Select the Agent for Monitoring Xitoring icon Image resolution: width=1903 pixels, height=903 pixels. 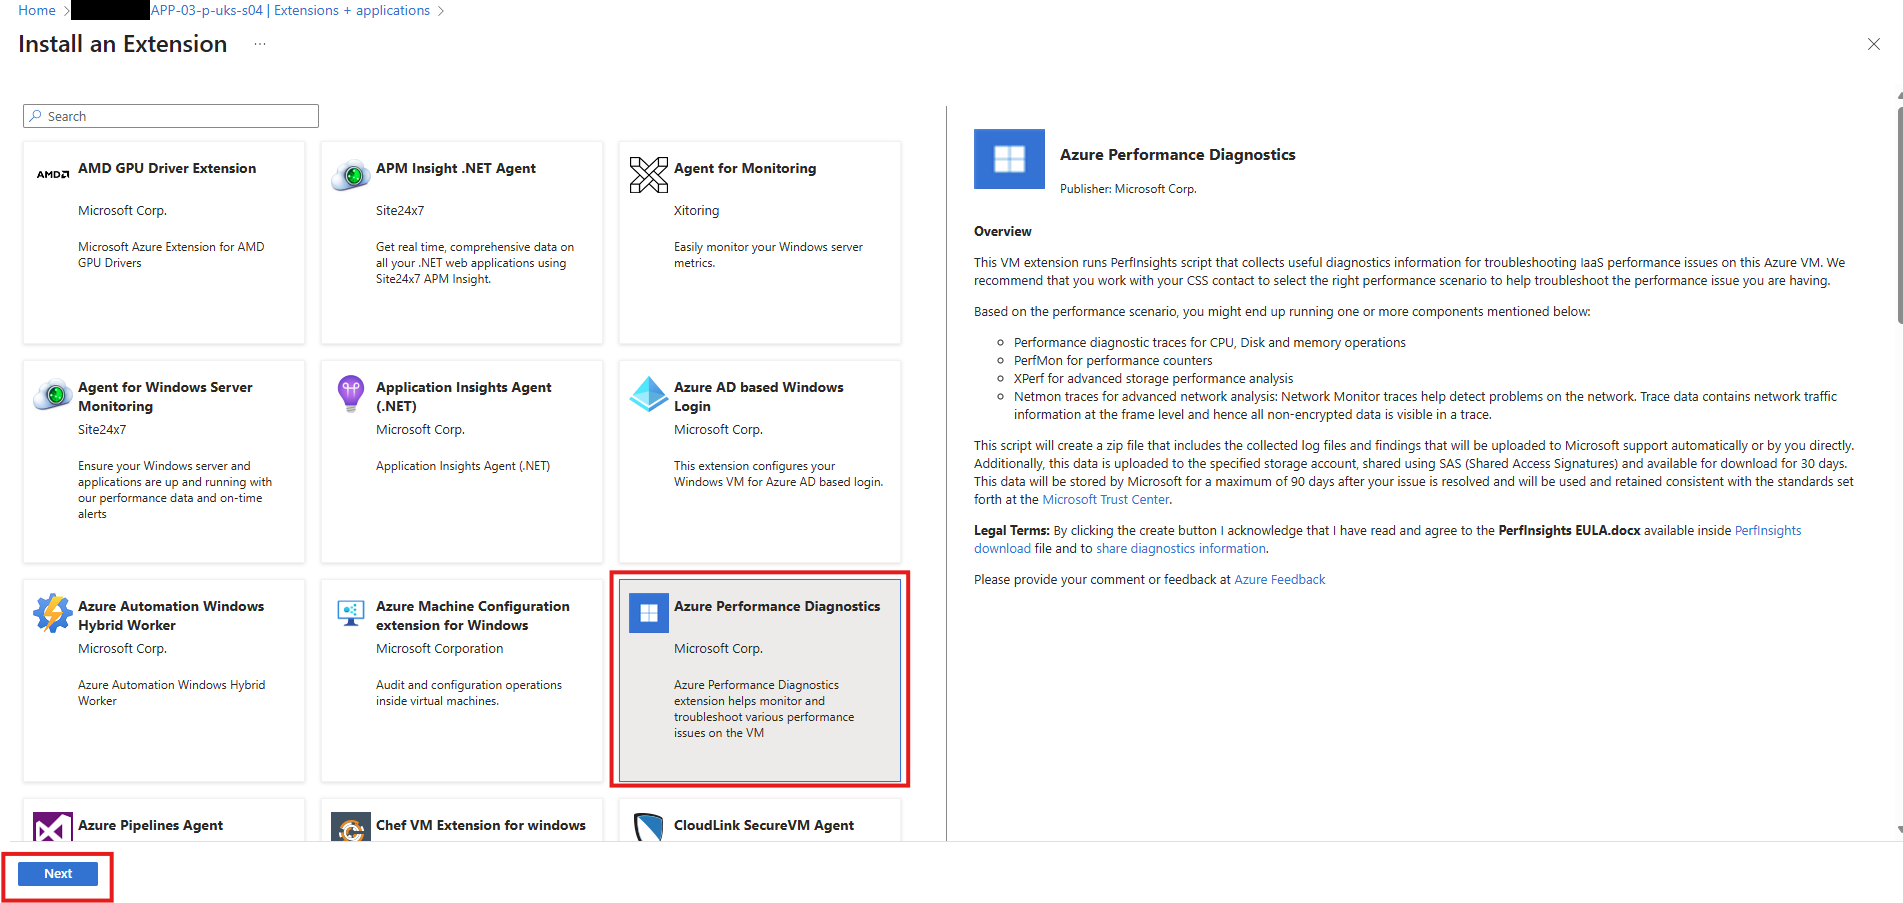(649, 174)
